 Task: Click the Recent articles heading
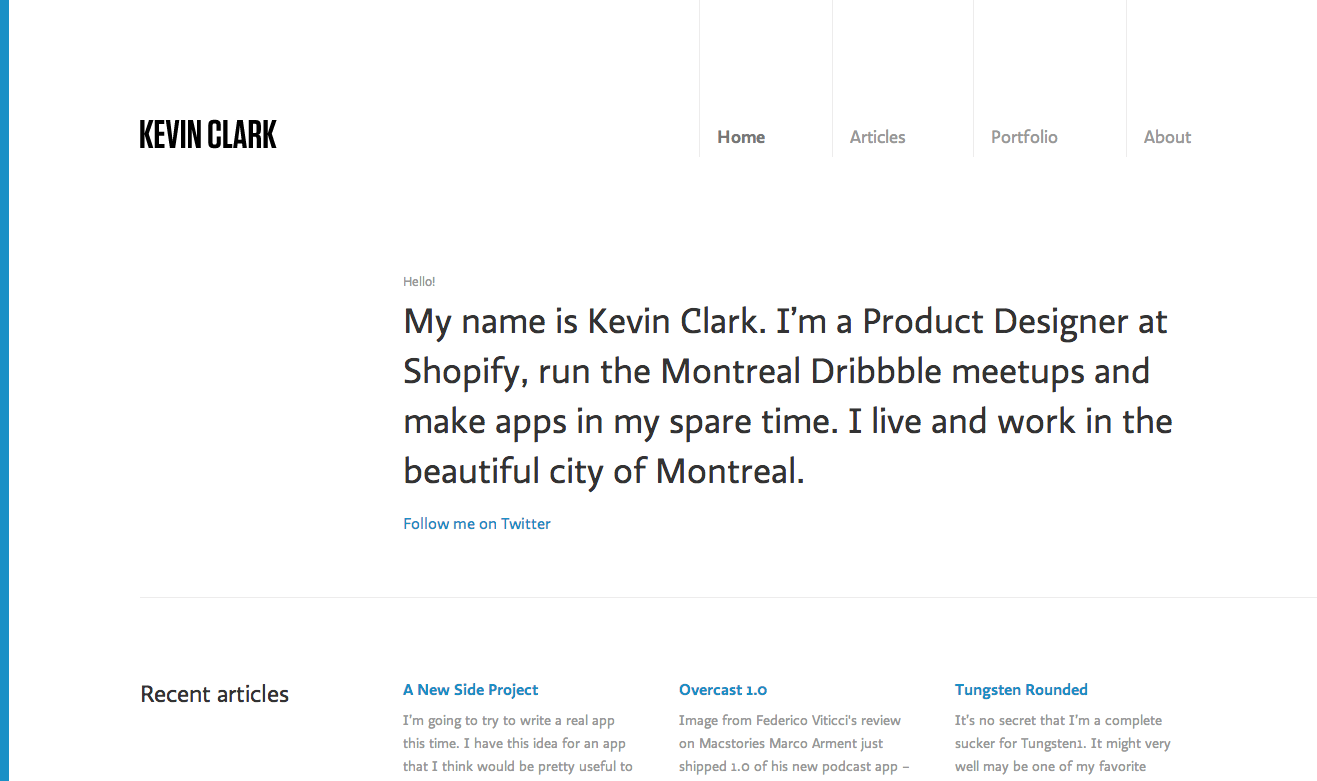[x=215, y=694]
